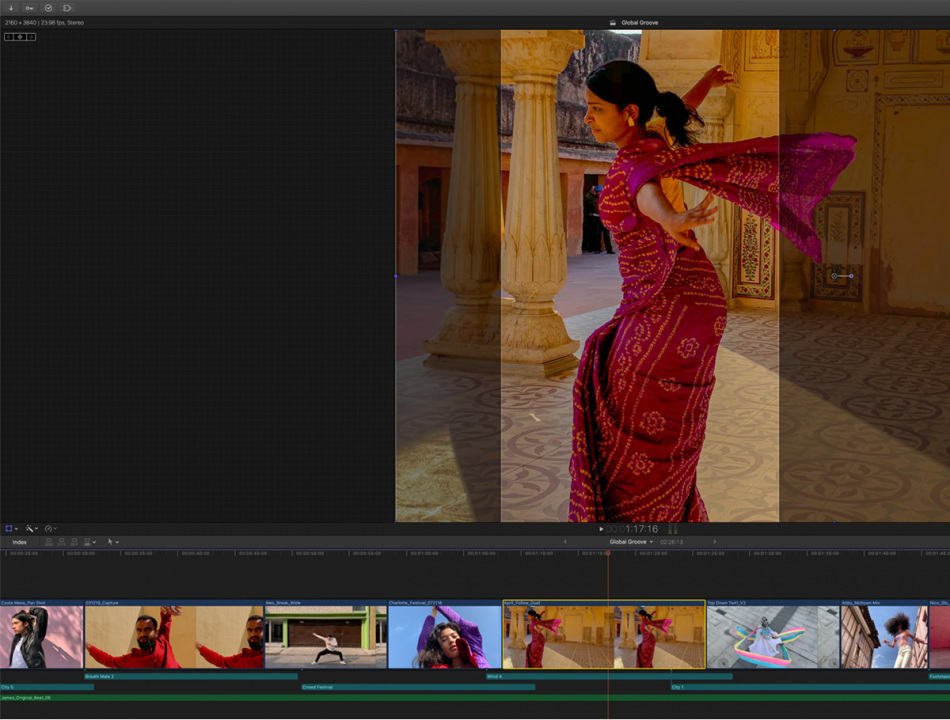Image resolution: width=950 pixels, height=720 pixels.
Task: Open the timeline Index
Action: tap(19, 542)
